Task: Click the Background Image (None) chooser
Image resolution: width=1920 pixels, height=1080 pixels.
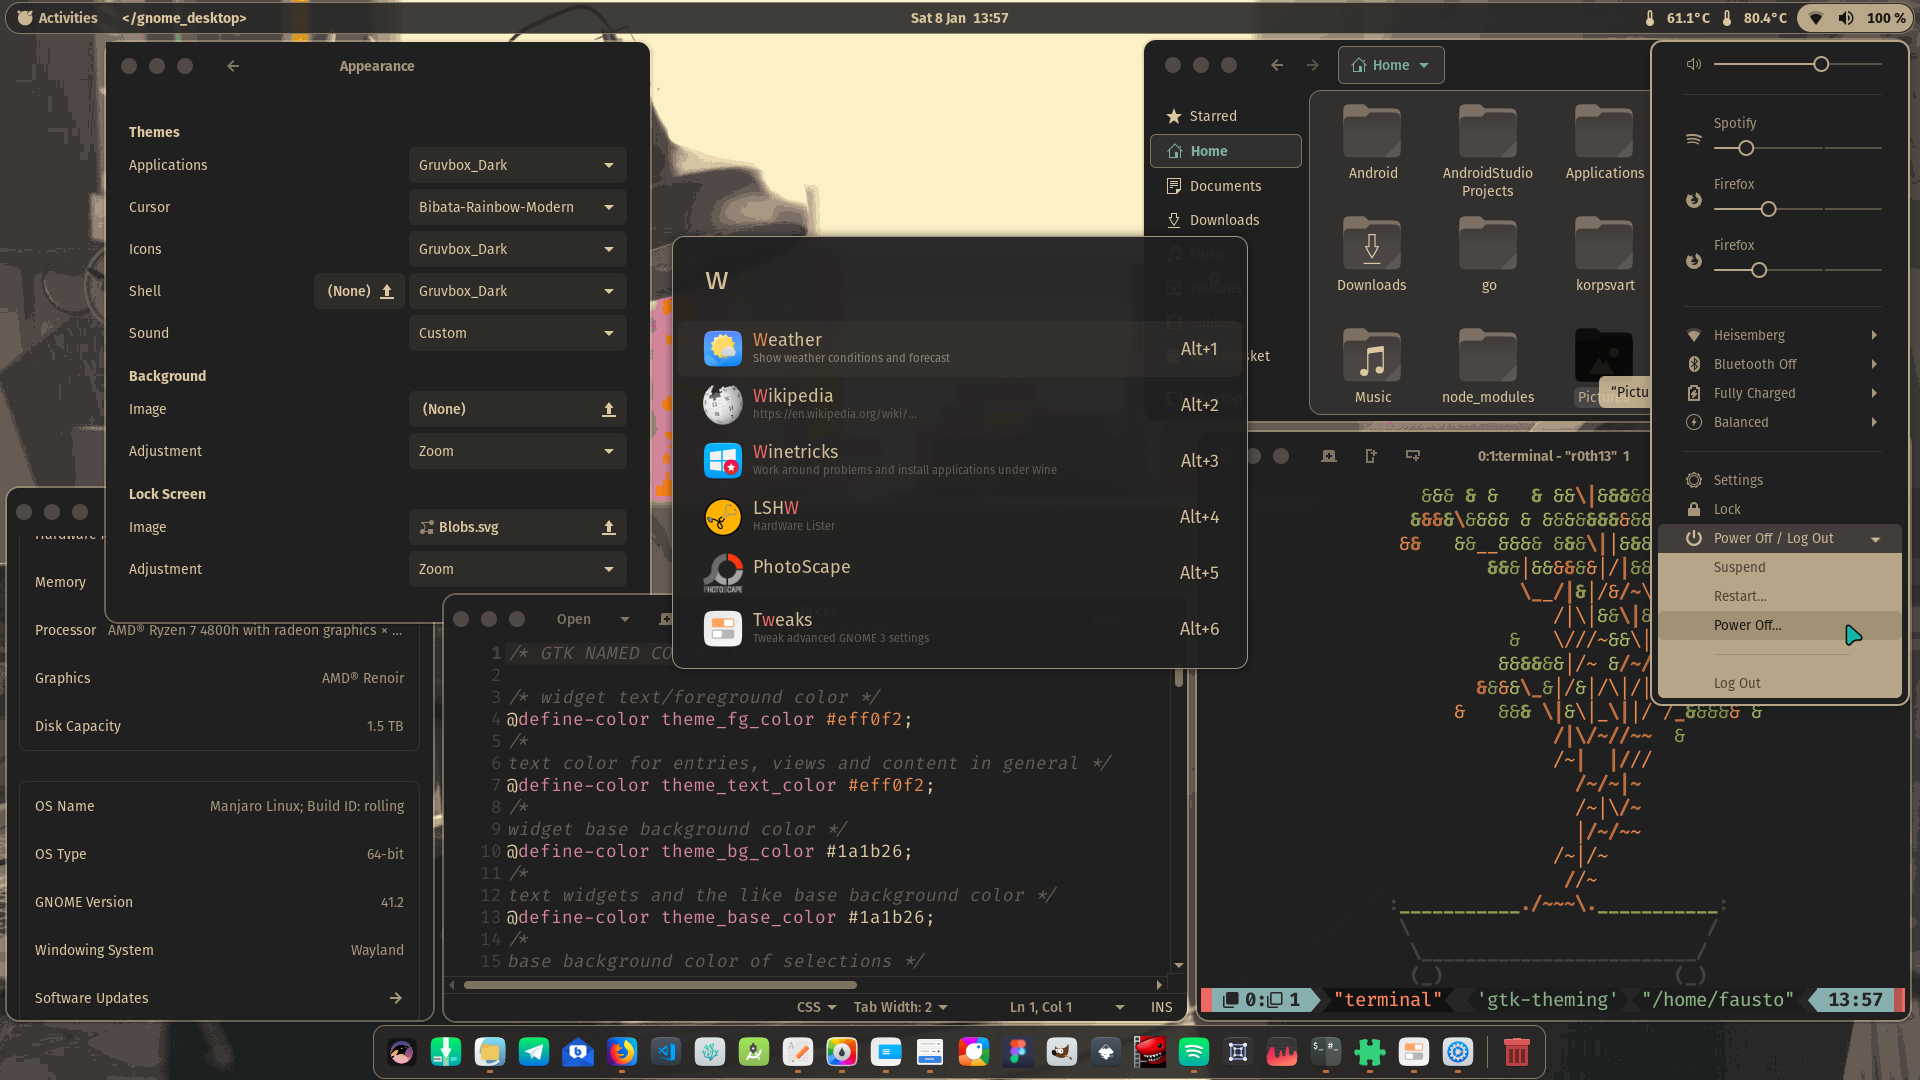Action: click(518, 409)
